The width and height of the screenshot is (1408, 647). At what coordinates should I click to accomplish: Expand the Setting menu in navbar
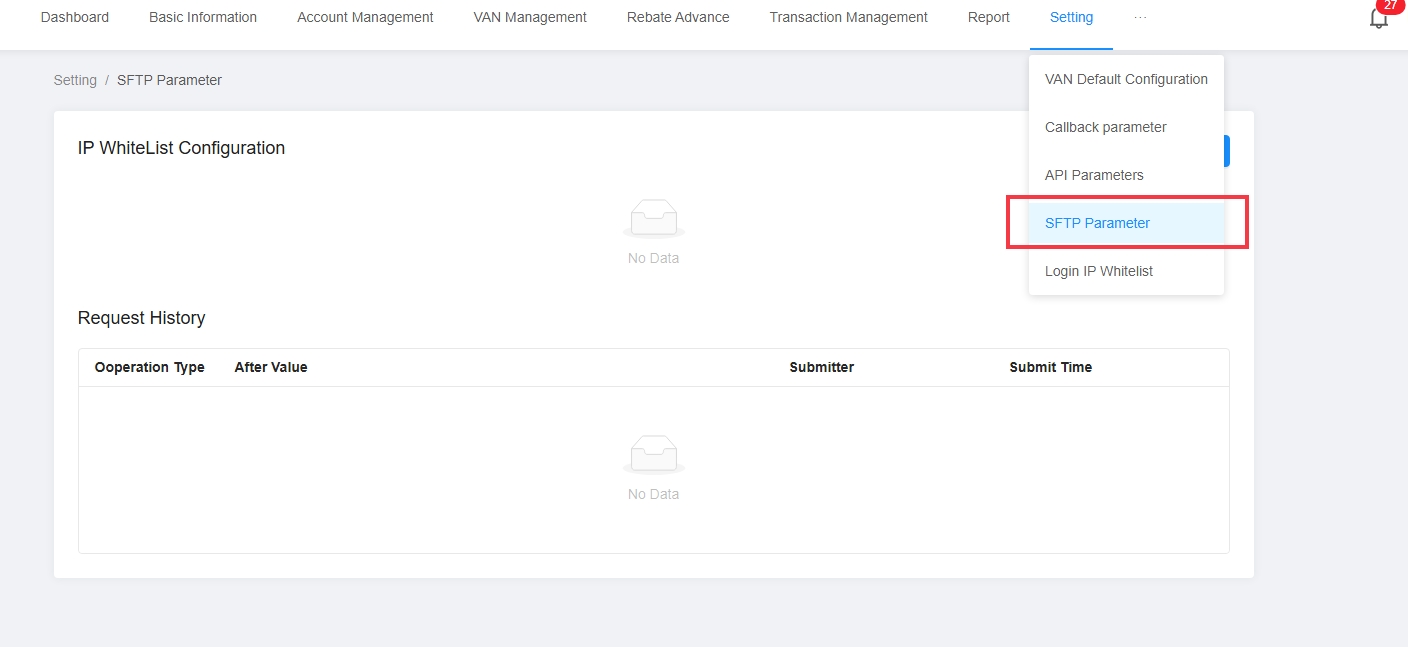pos(1071,17)
